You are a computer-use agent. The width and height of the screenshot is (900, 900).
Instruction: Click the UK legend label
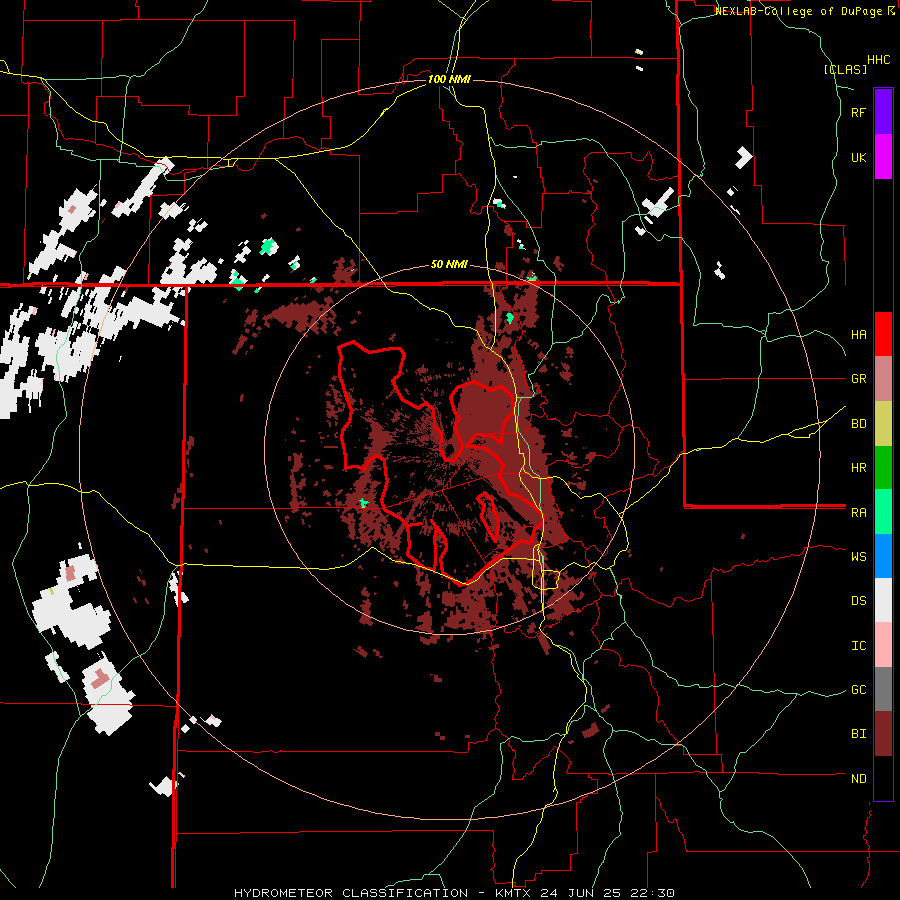858,157
